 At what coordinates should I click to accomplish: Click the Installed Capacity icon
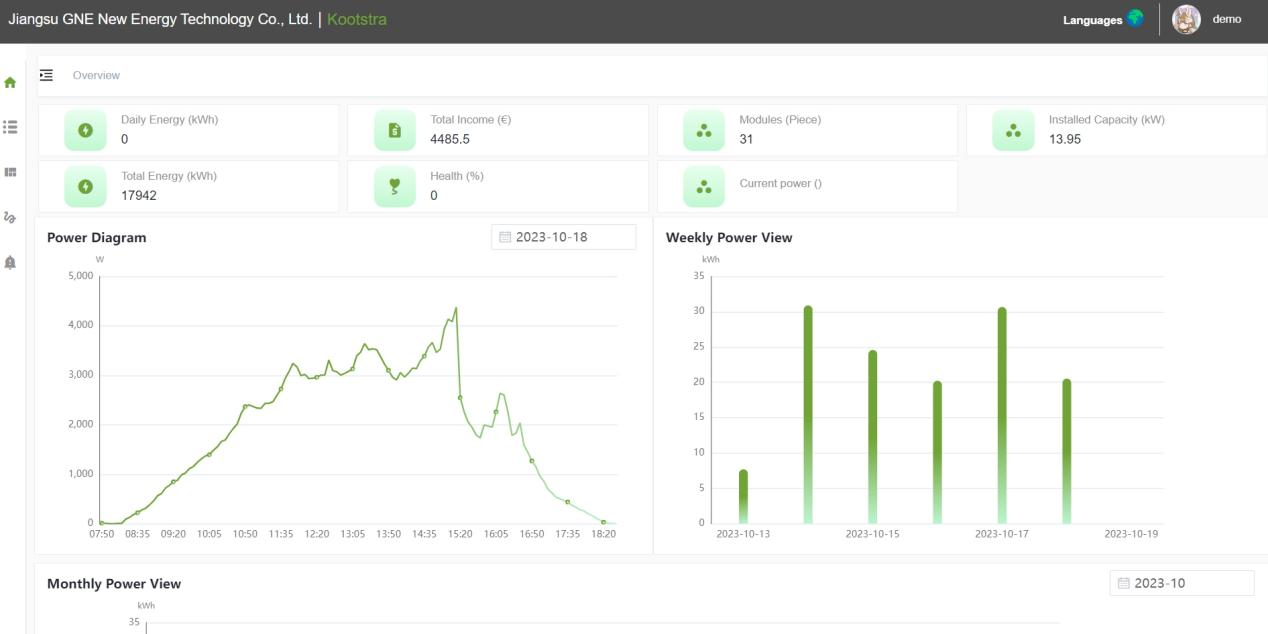[1013, 130]
